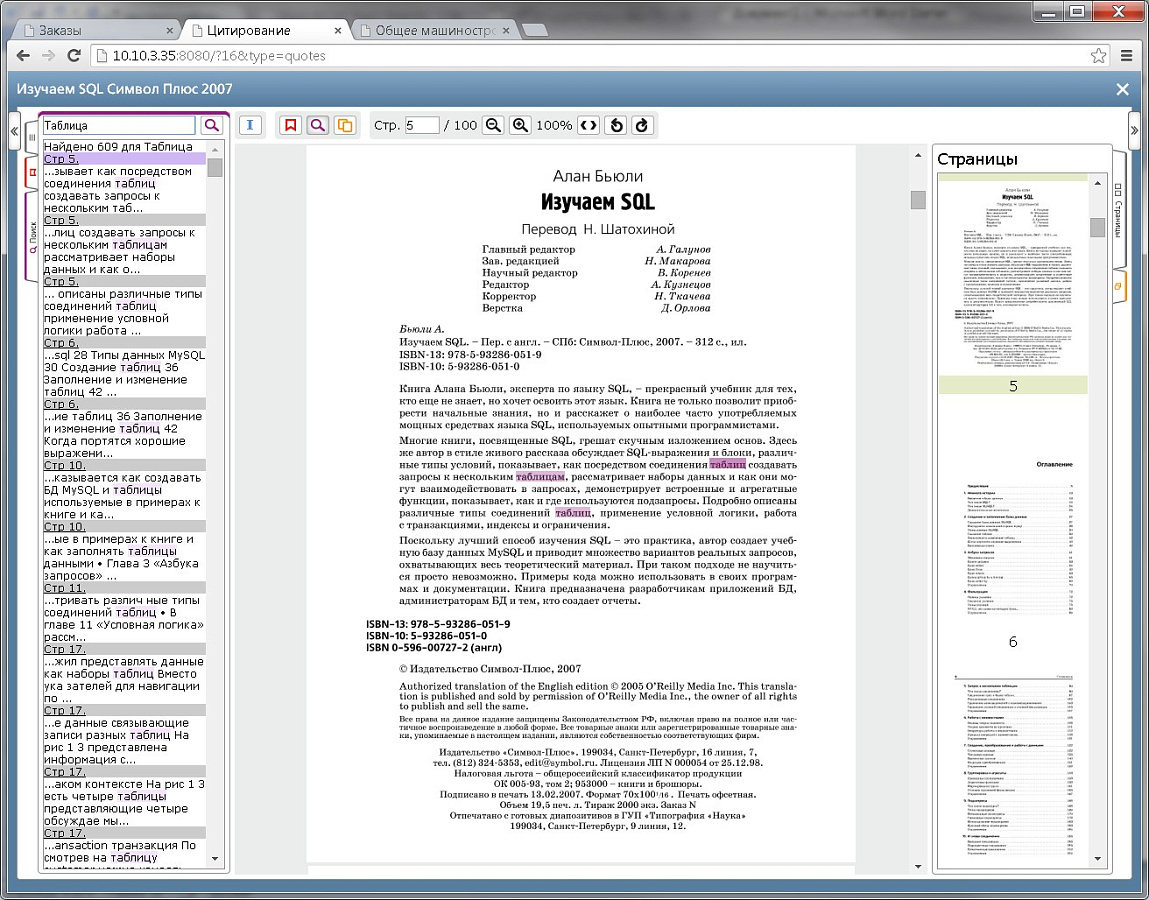Click the search results scrollbar thumb

[215, 167]
